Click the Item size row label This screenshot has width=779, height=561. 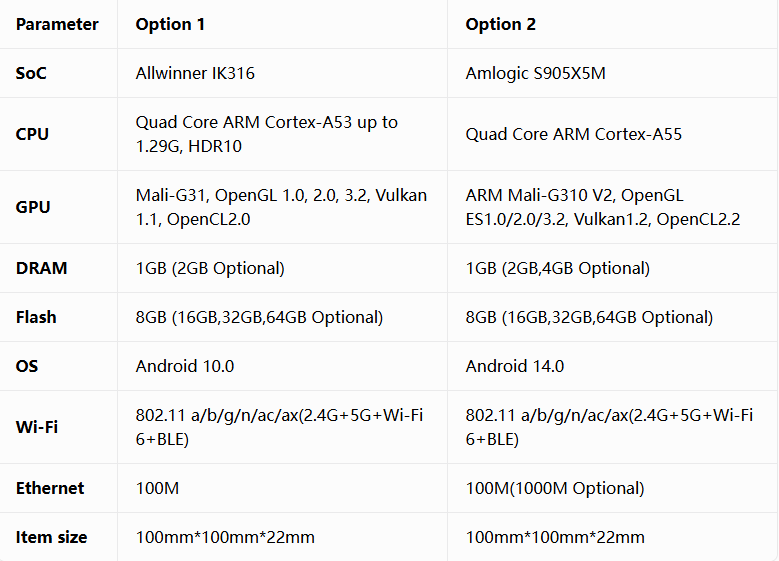51,537
